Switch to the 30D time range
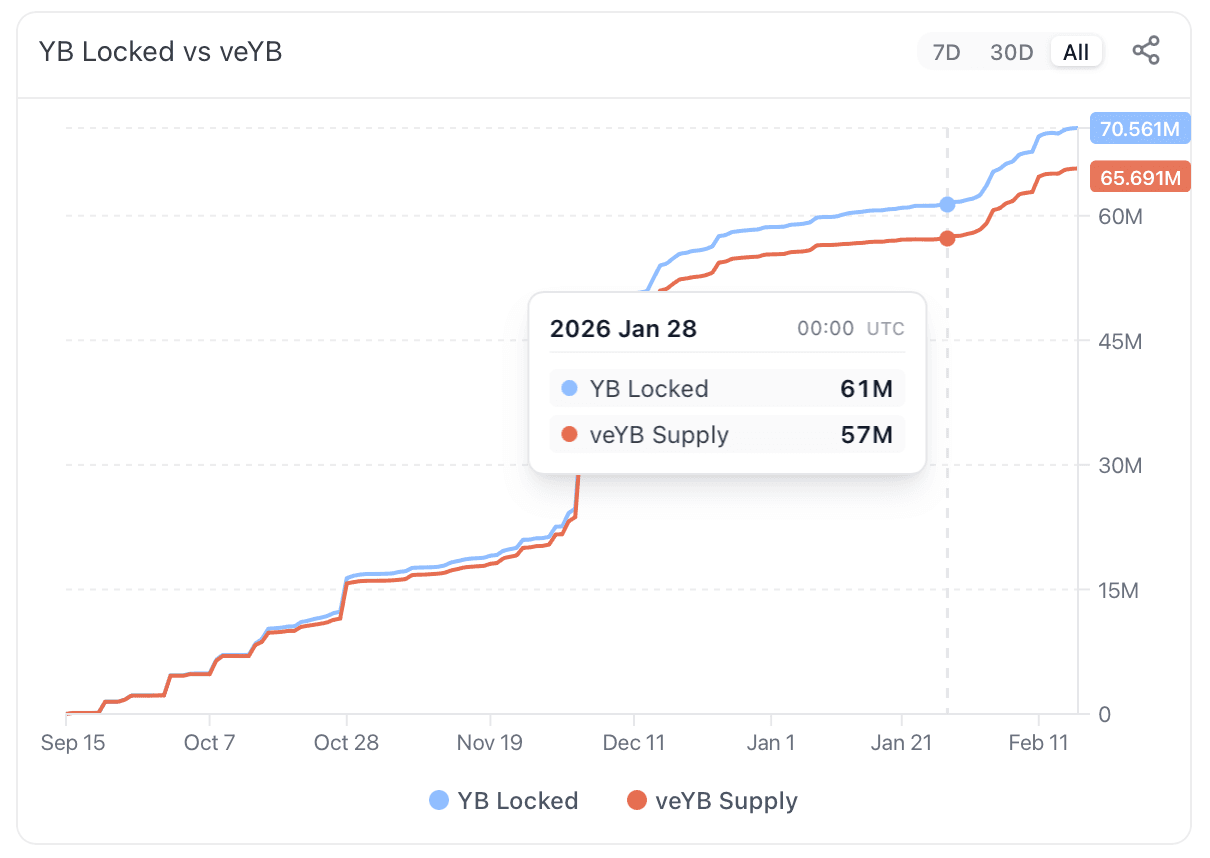 click(x=1011, y=52)
